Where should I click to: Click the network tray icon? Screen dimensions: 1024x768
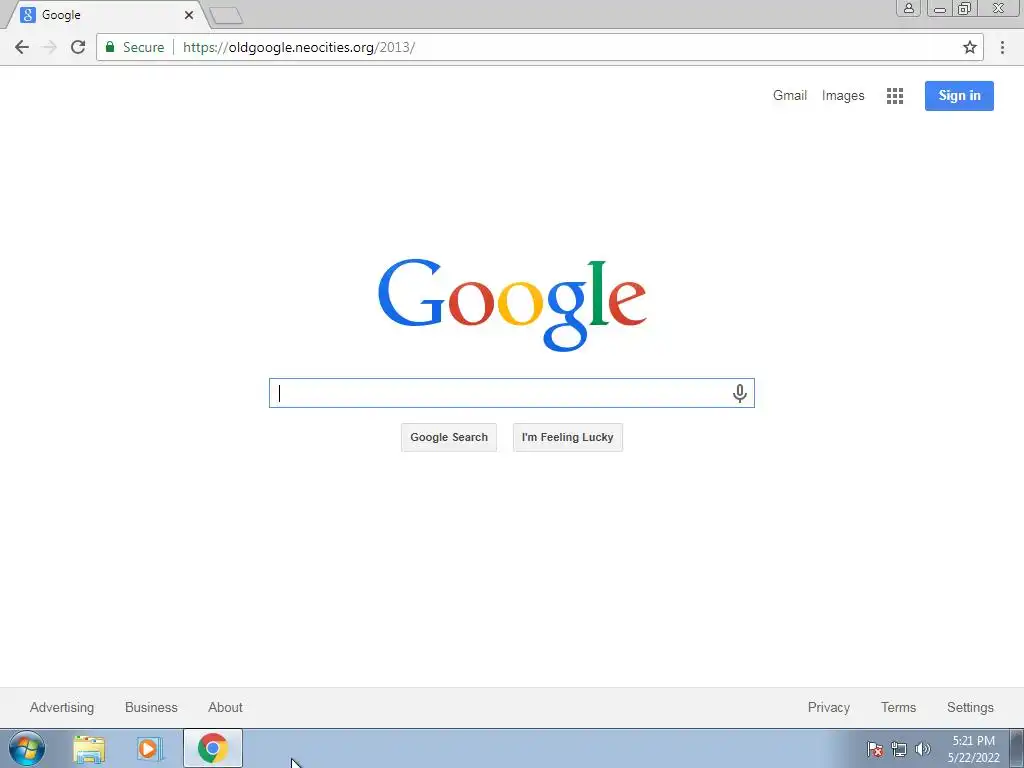click(899, 749)
